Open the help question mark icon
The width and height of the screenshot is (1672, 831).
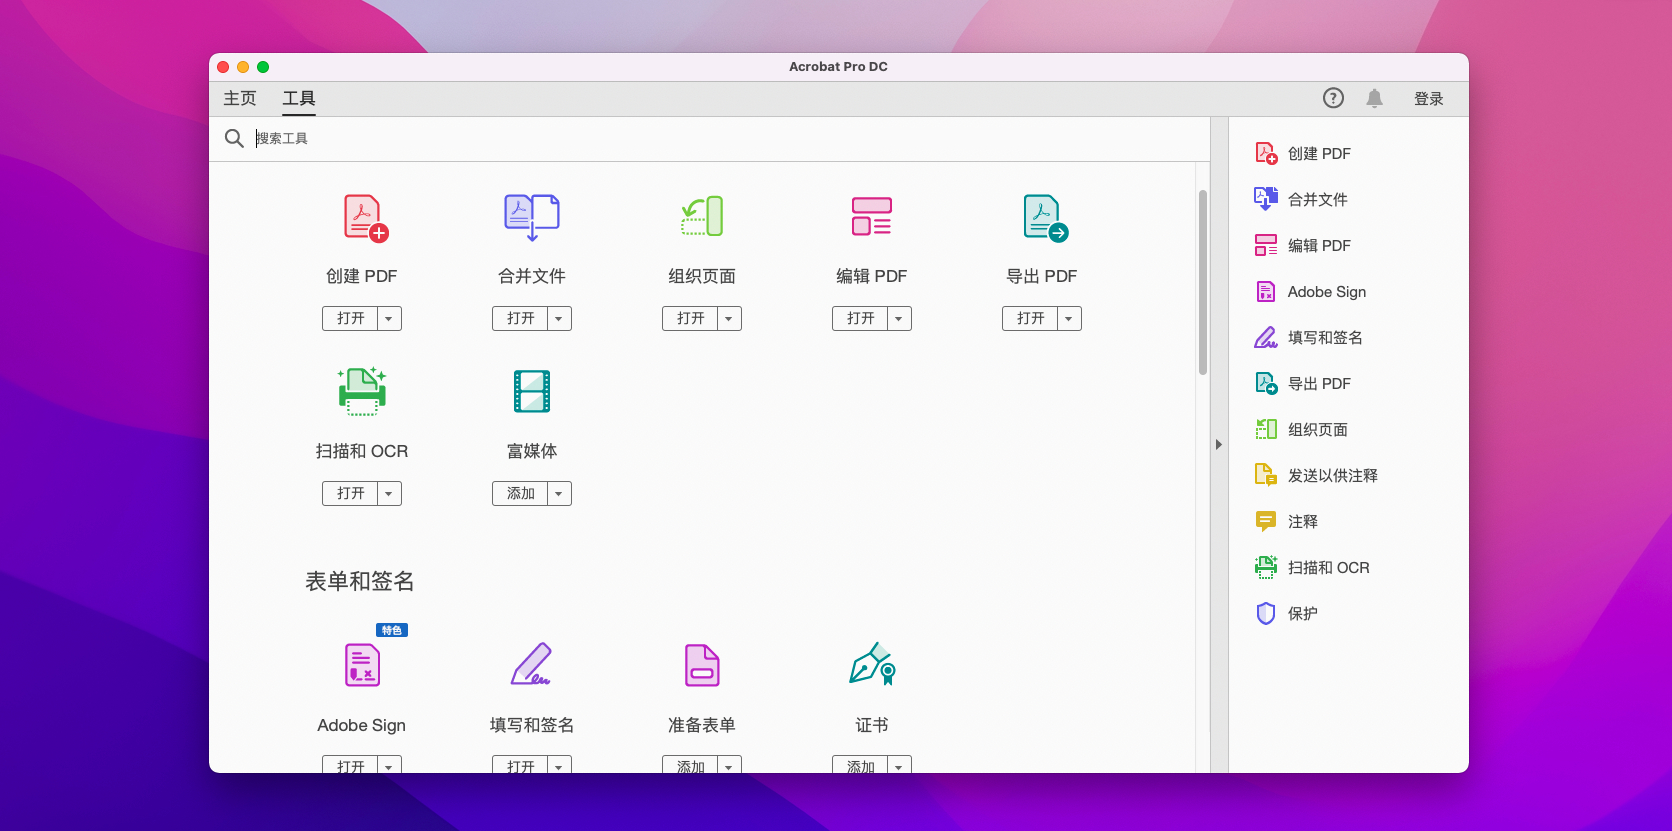pos(1333,98)
